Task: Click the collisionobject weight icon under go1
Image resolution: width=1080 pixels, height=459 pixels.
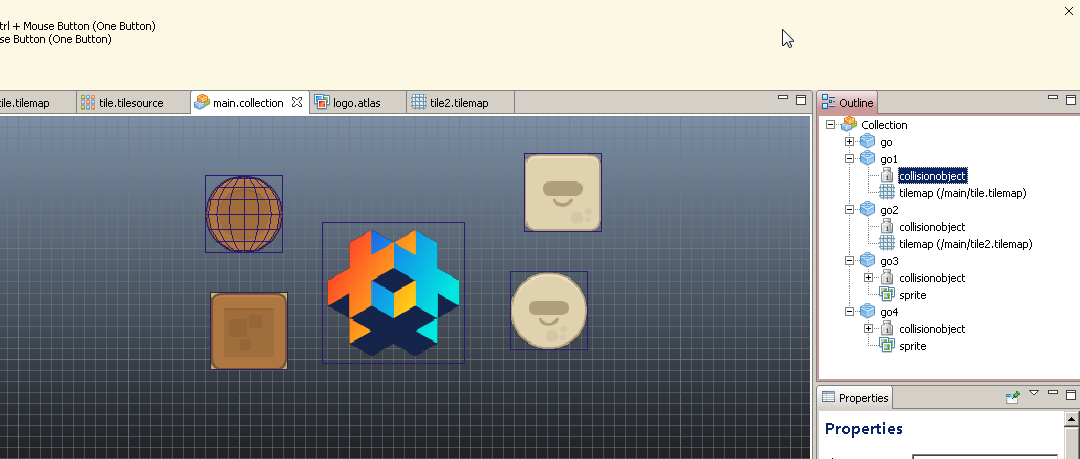Action: click(x=887, y=176)
